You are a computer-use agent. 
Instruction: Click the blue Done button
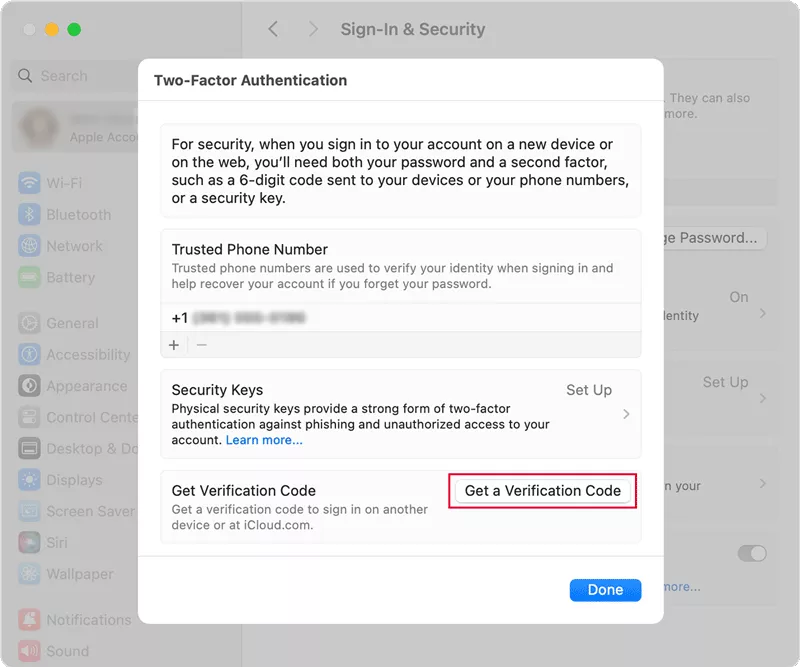tap(605, 590)
